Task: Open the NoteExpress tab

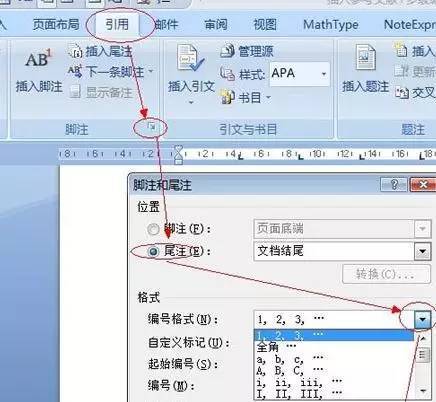Action: (410, 24)
